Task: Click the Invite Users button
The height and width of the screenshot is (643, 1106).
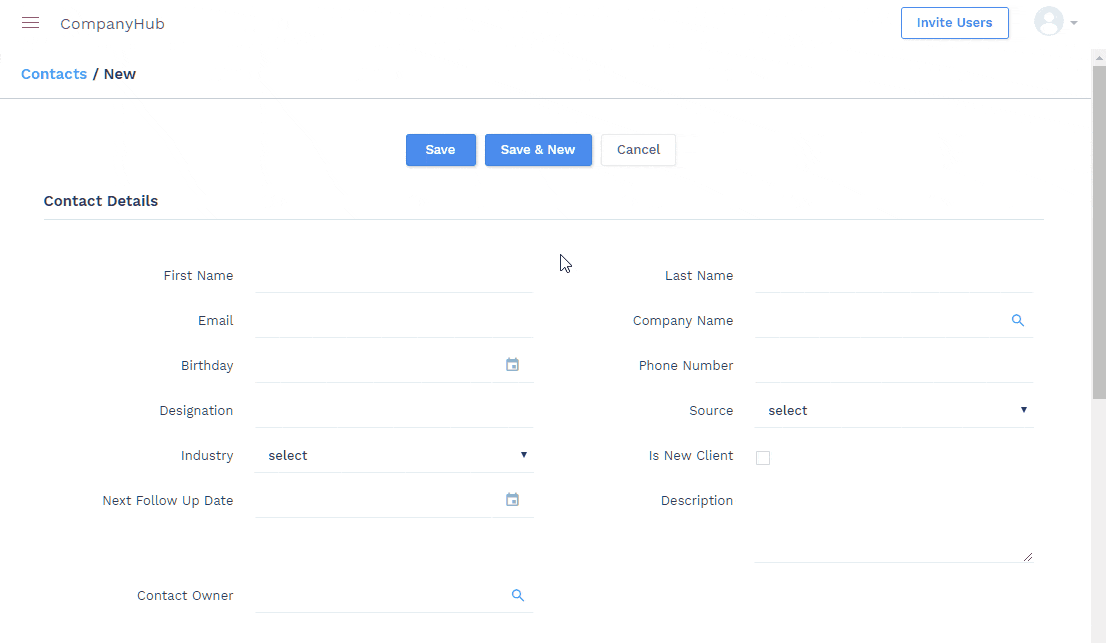Action: 954,23
